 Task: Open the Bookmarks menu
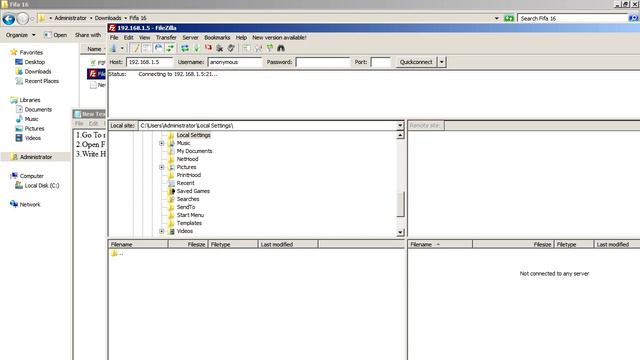(217, 37)
